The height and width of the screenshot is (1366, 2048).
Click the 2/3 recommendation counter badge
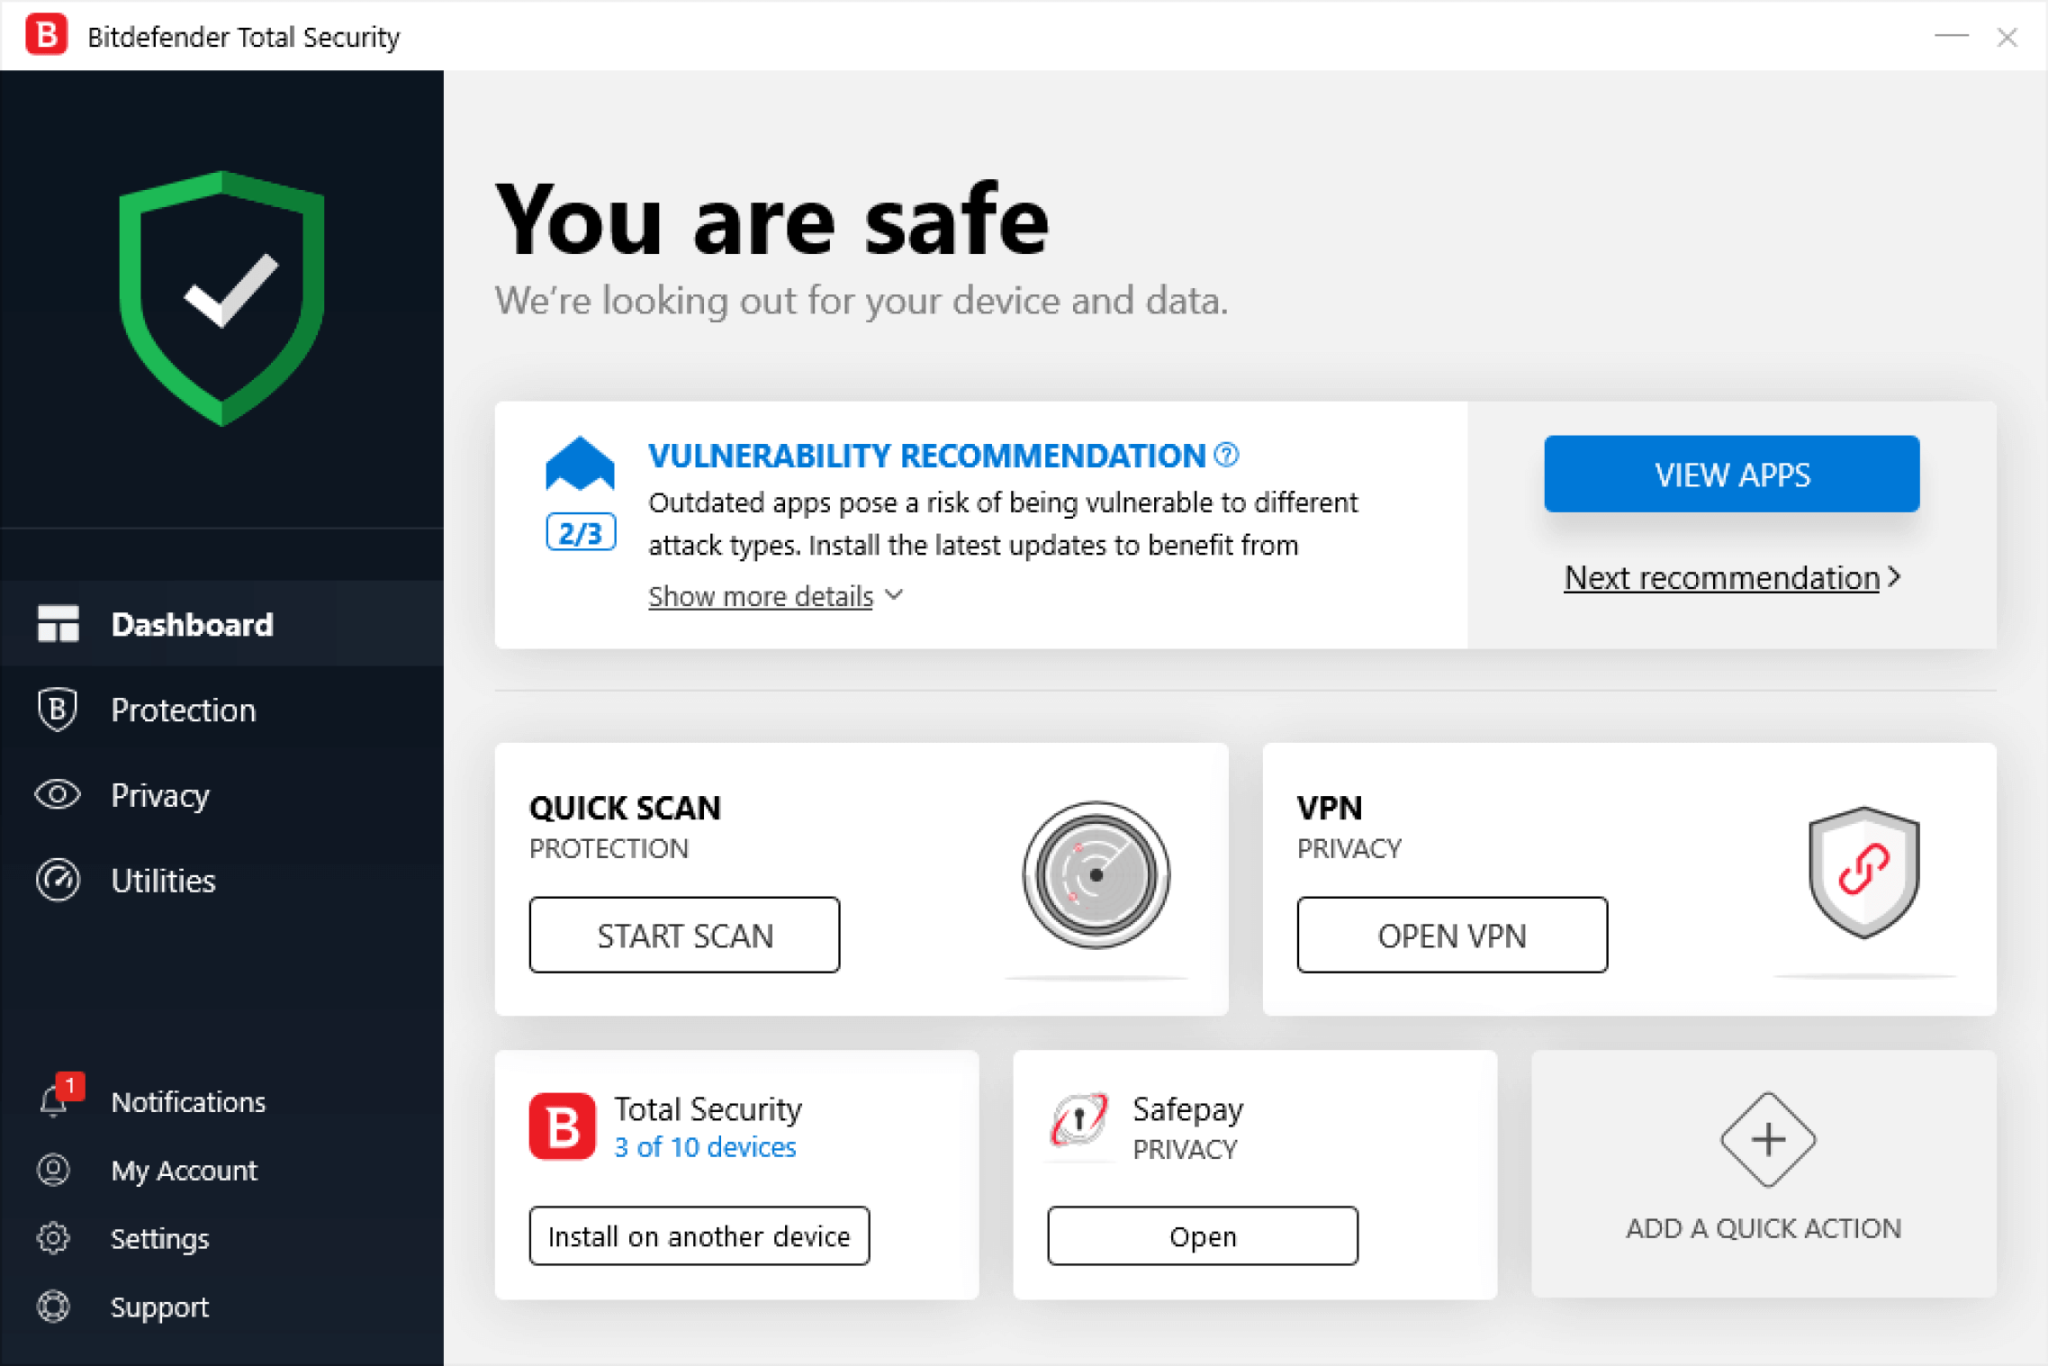(580, 533)
